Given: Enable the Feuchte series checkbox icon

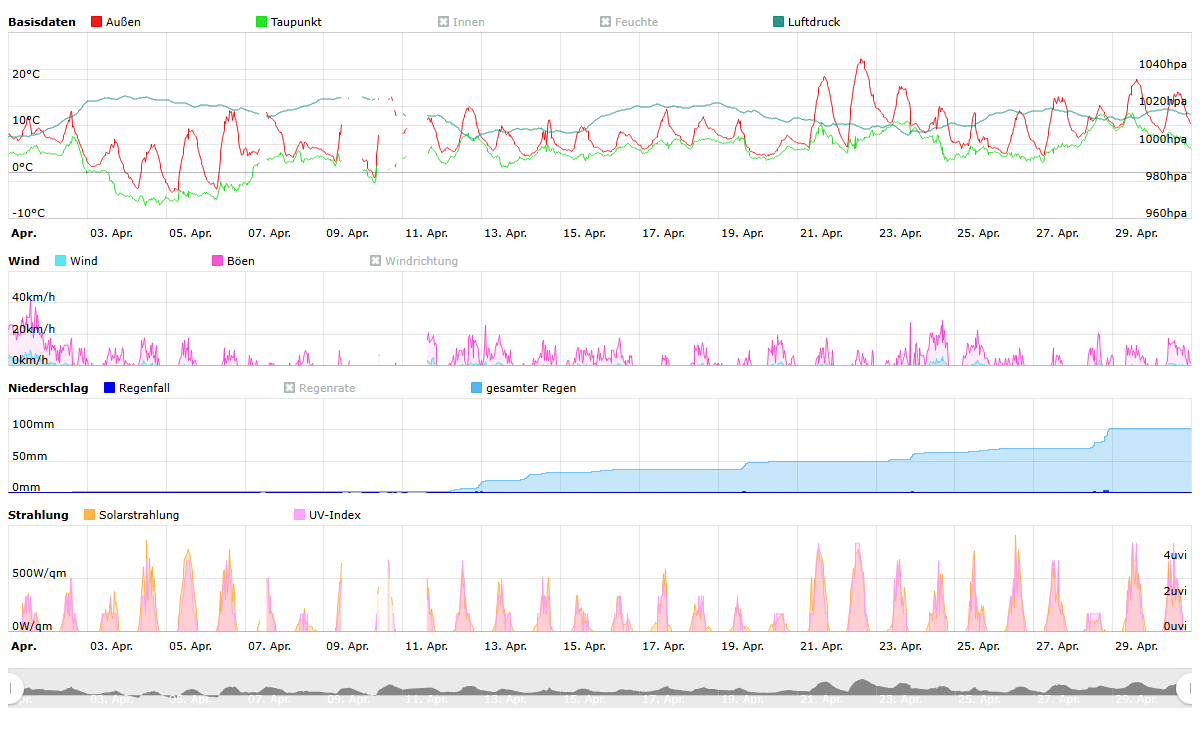Looking at the screenshot, I should [605, 22].
